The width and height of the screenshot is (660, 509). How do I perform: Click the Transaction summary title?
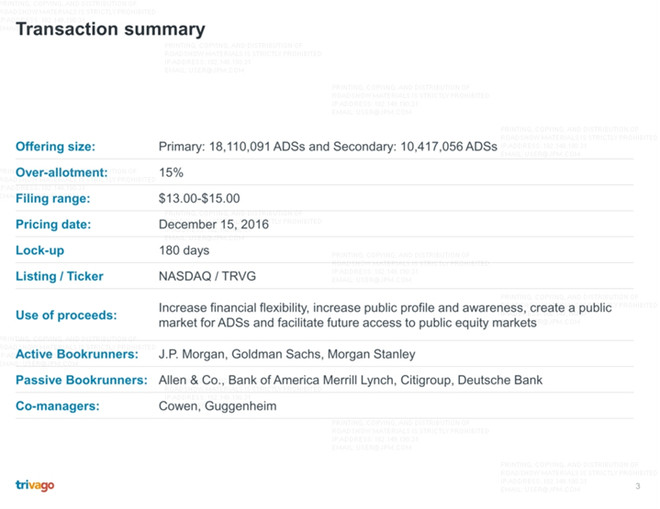click(x=110, y=30)
